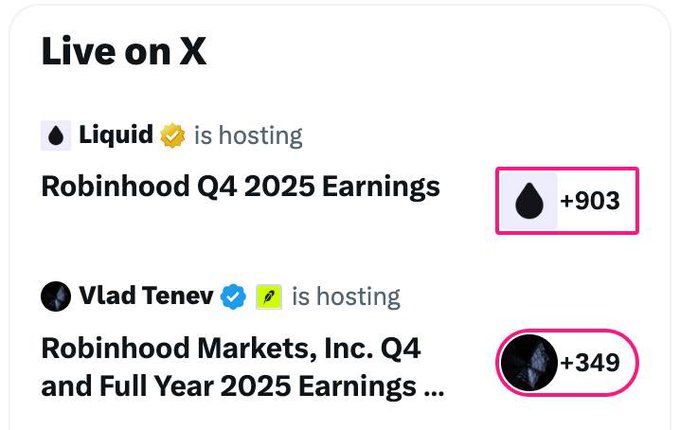The height and width of the screenshot is (430, 680).
Task: Click Vlad Tenev's small profile avatar
Action: coord(56,296)
